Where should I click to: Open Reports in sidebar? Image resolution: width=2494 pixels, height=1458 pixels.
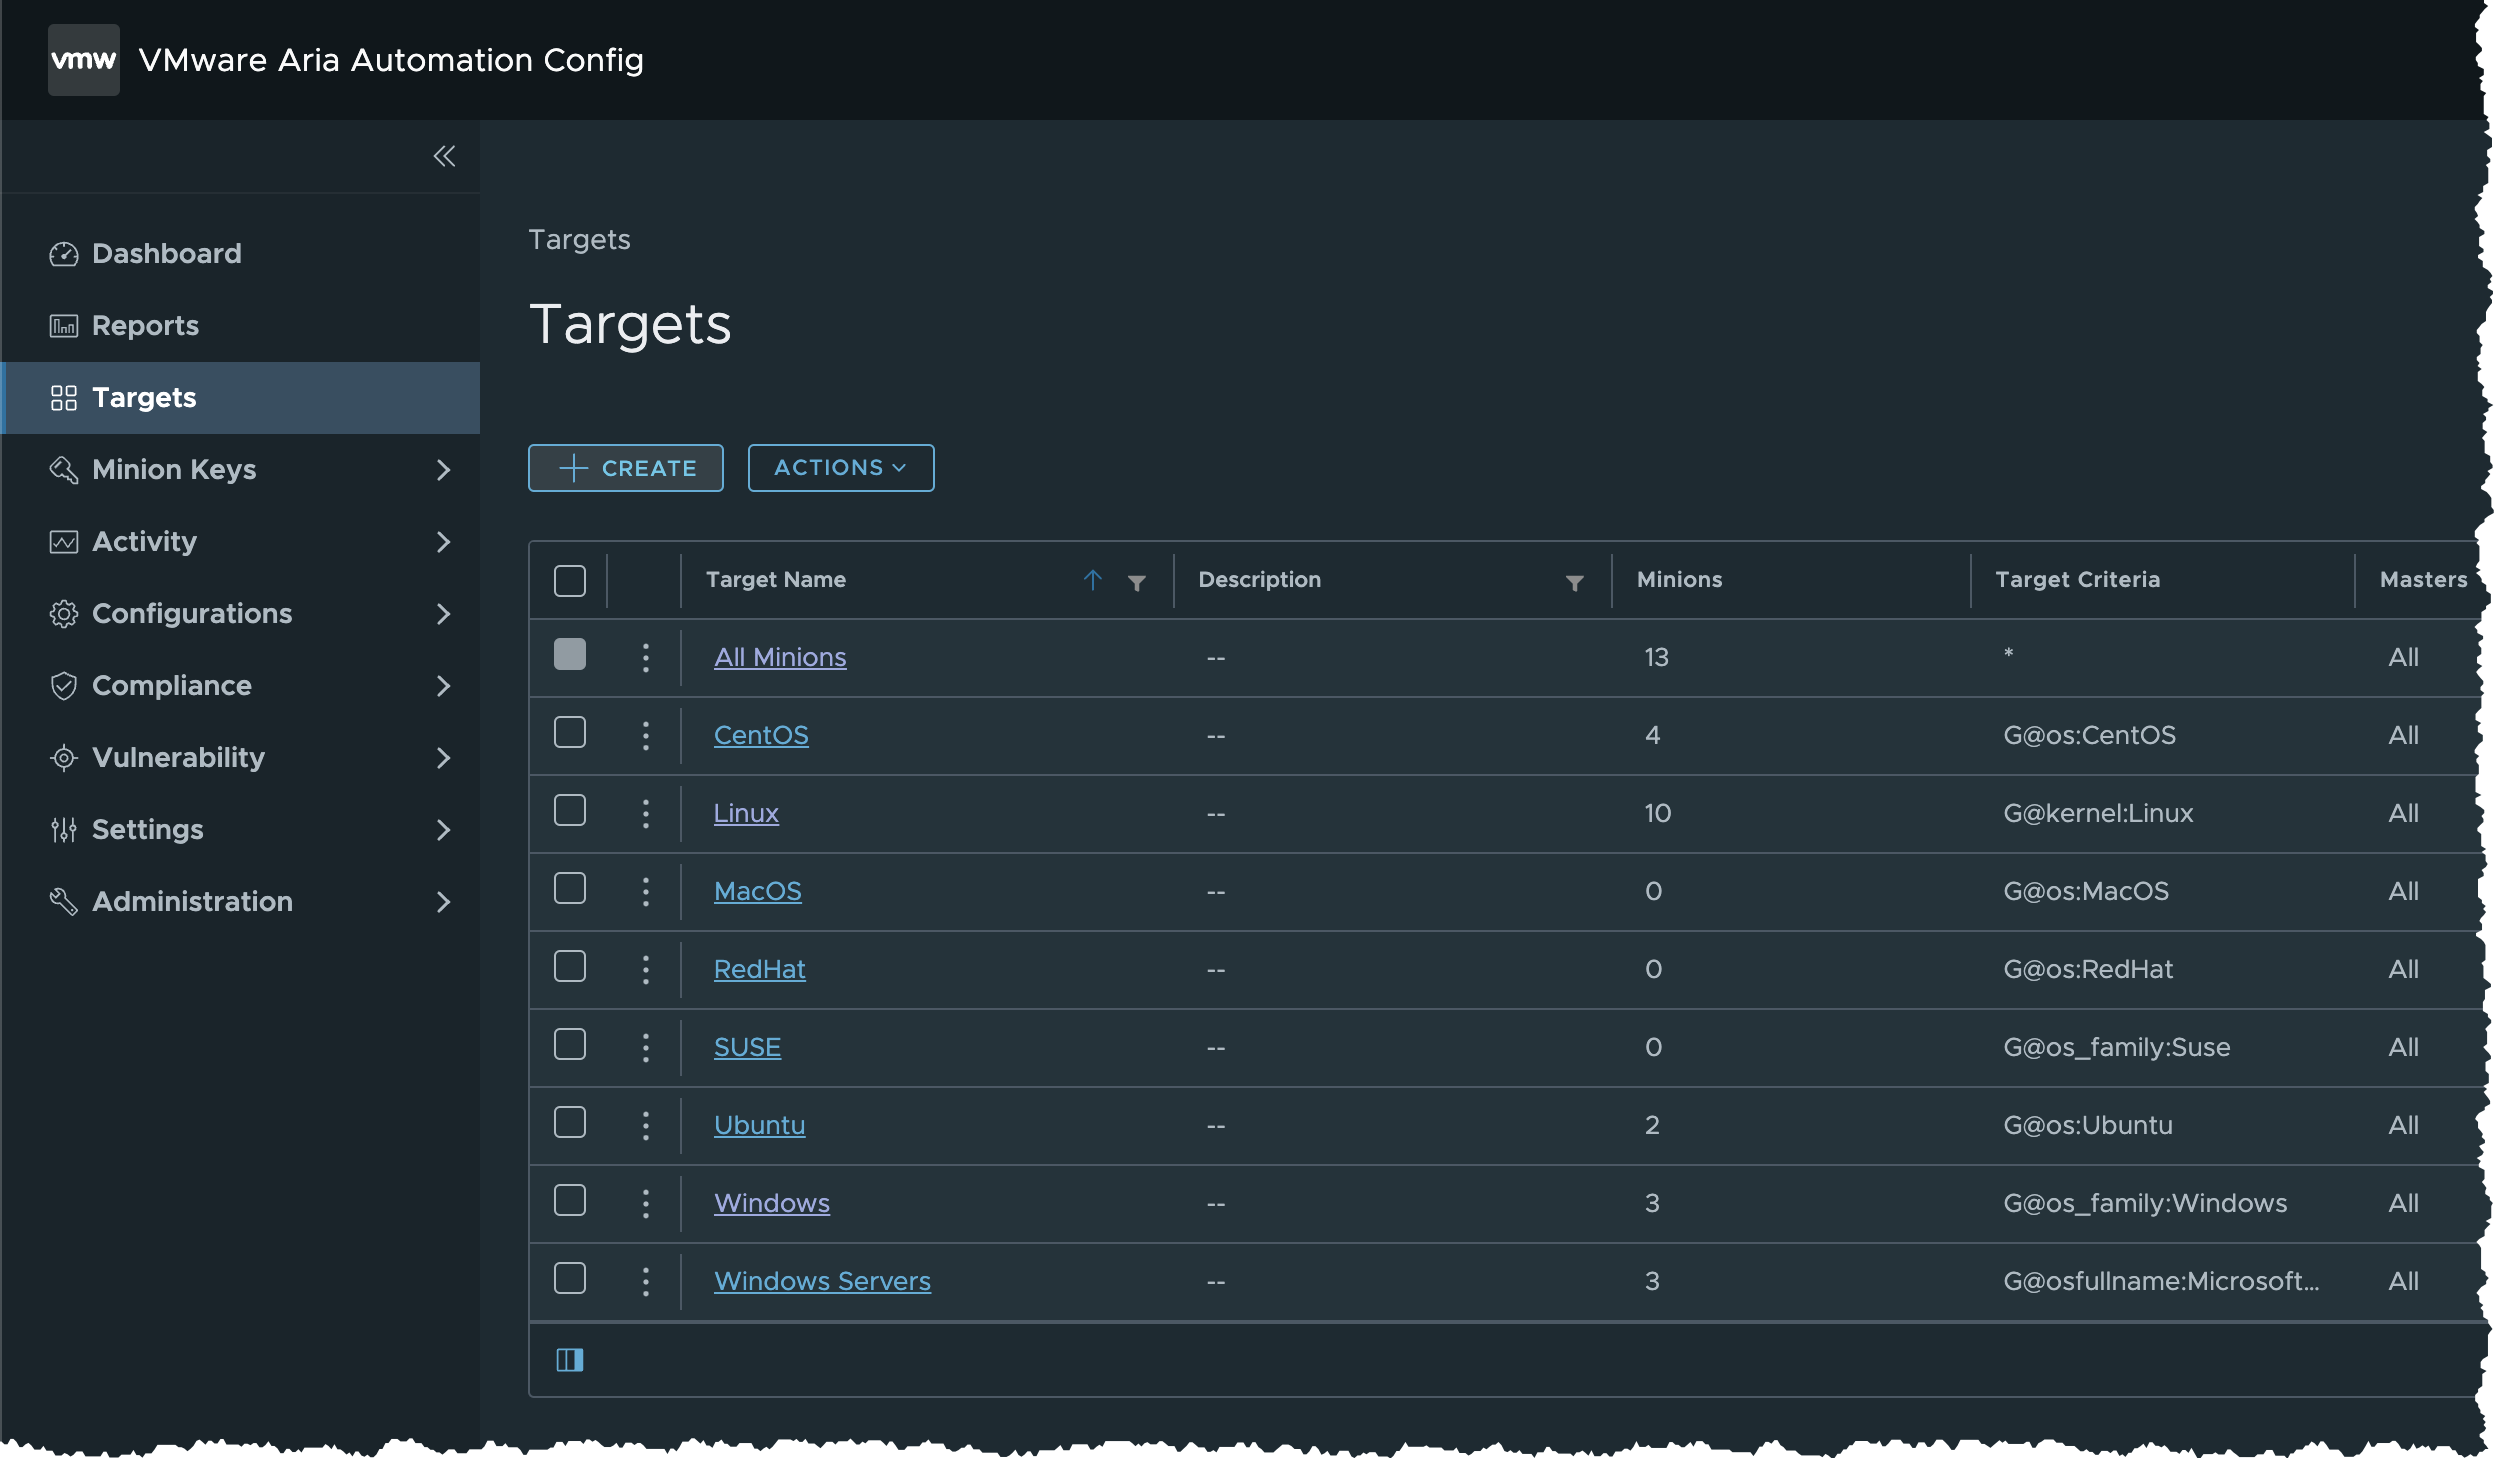(x=241, y=326)
